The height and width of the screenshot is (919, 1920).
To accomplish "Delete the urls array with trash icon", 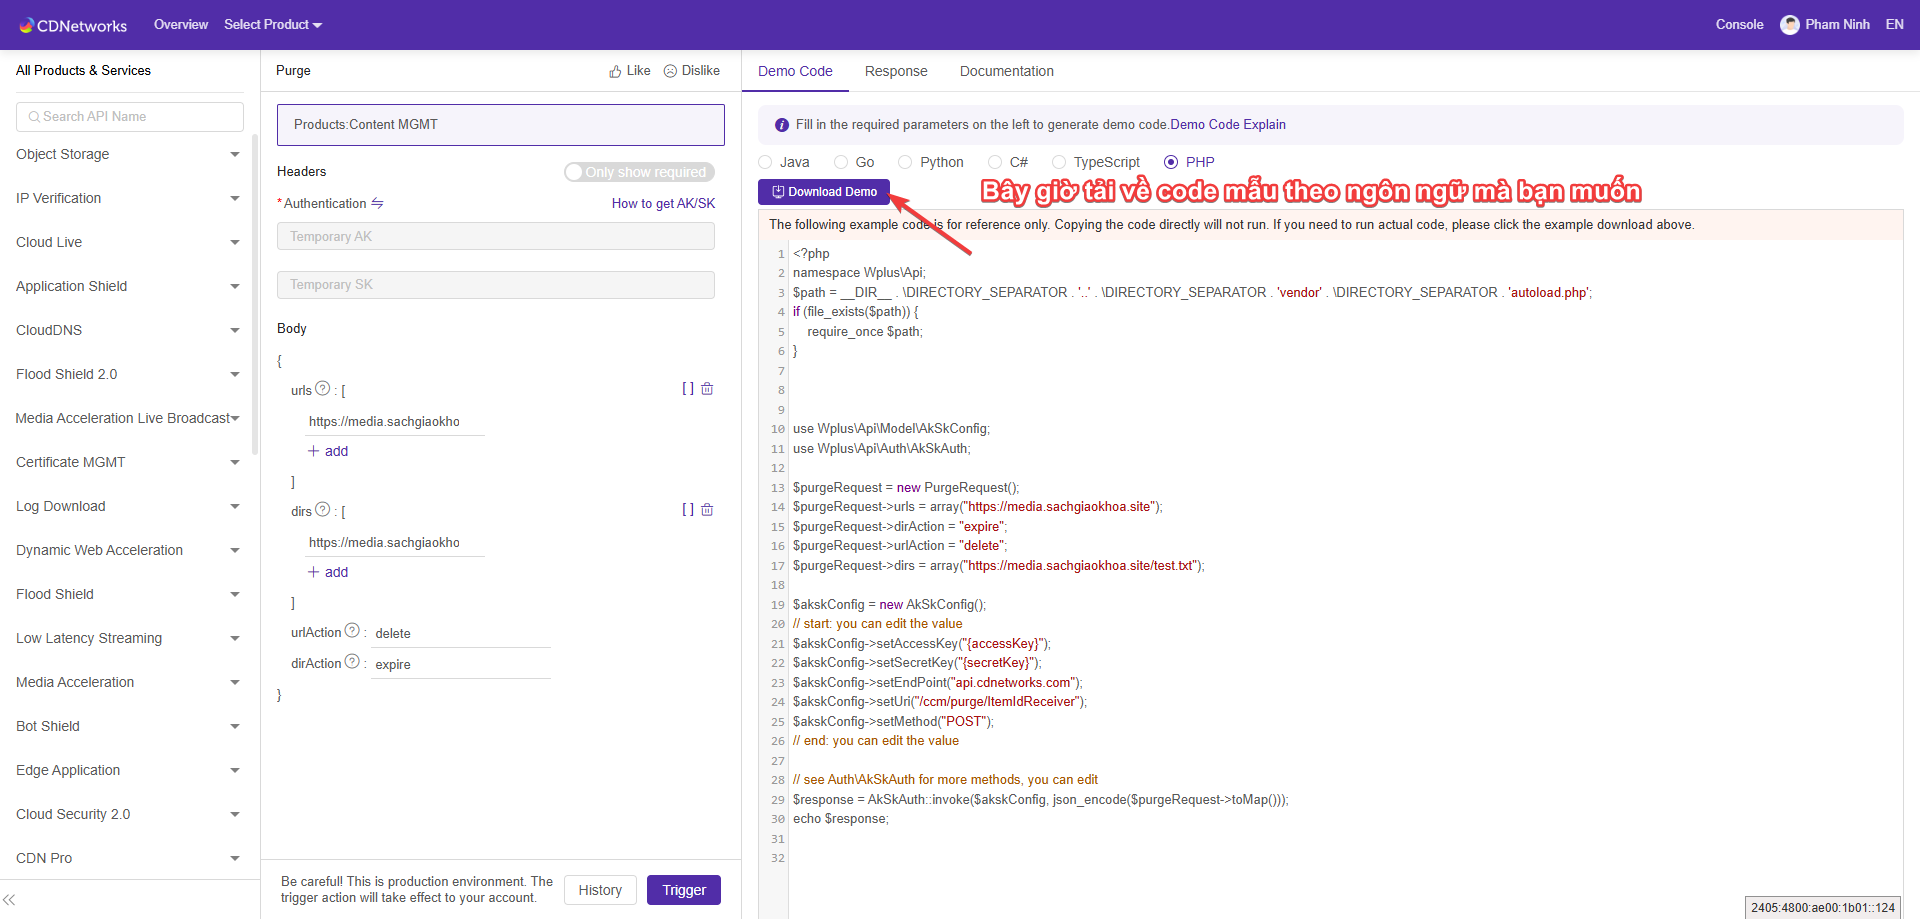I will pyautogui.click(x=707, y=389).
